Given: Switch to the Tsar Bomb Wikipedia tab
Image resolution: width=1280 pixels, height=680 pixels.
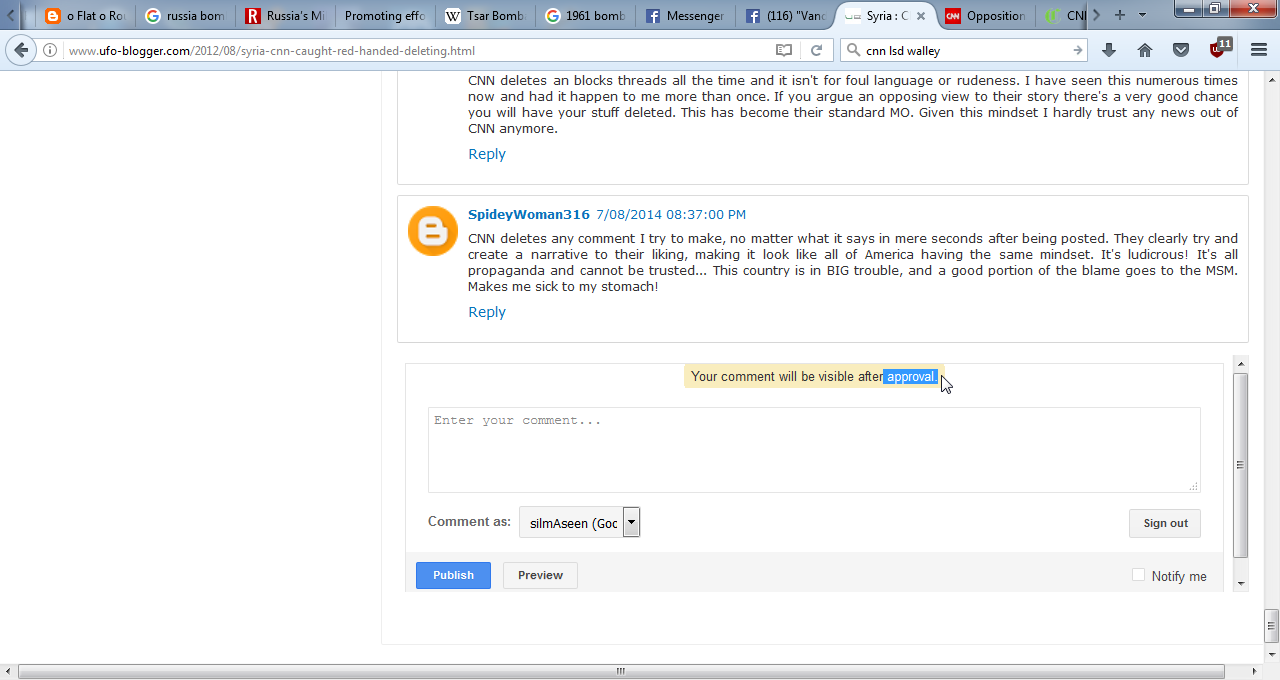Looking at the screenshot, I should tap(484, 16).
